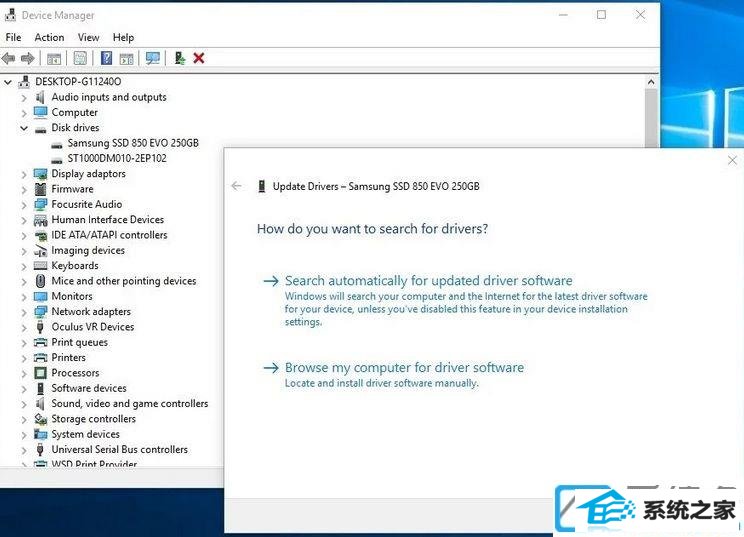The height and width of the screenshot is (537, 744).
Task: Open the File menu
Action: (x=13, y=37)
